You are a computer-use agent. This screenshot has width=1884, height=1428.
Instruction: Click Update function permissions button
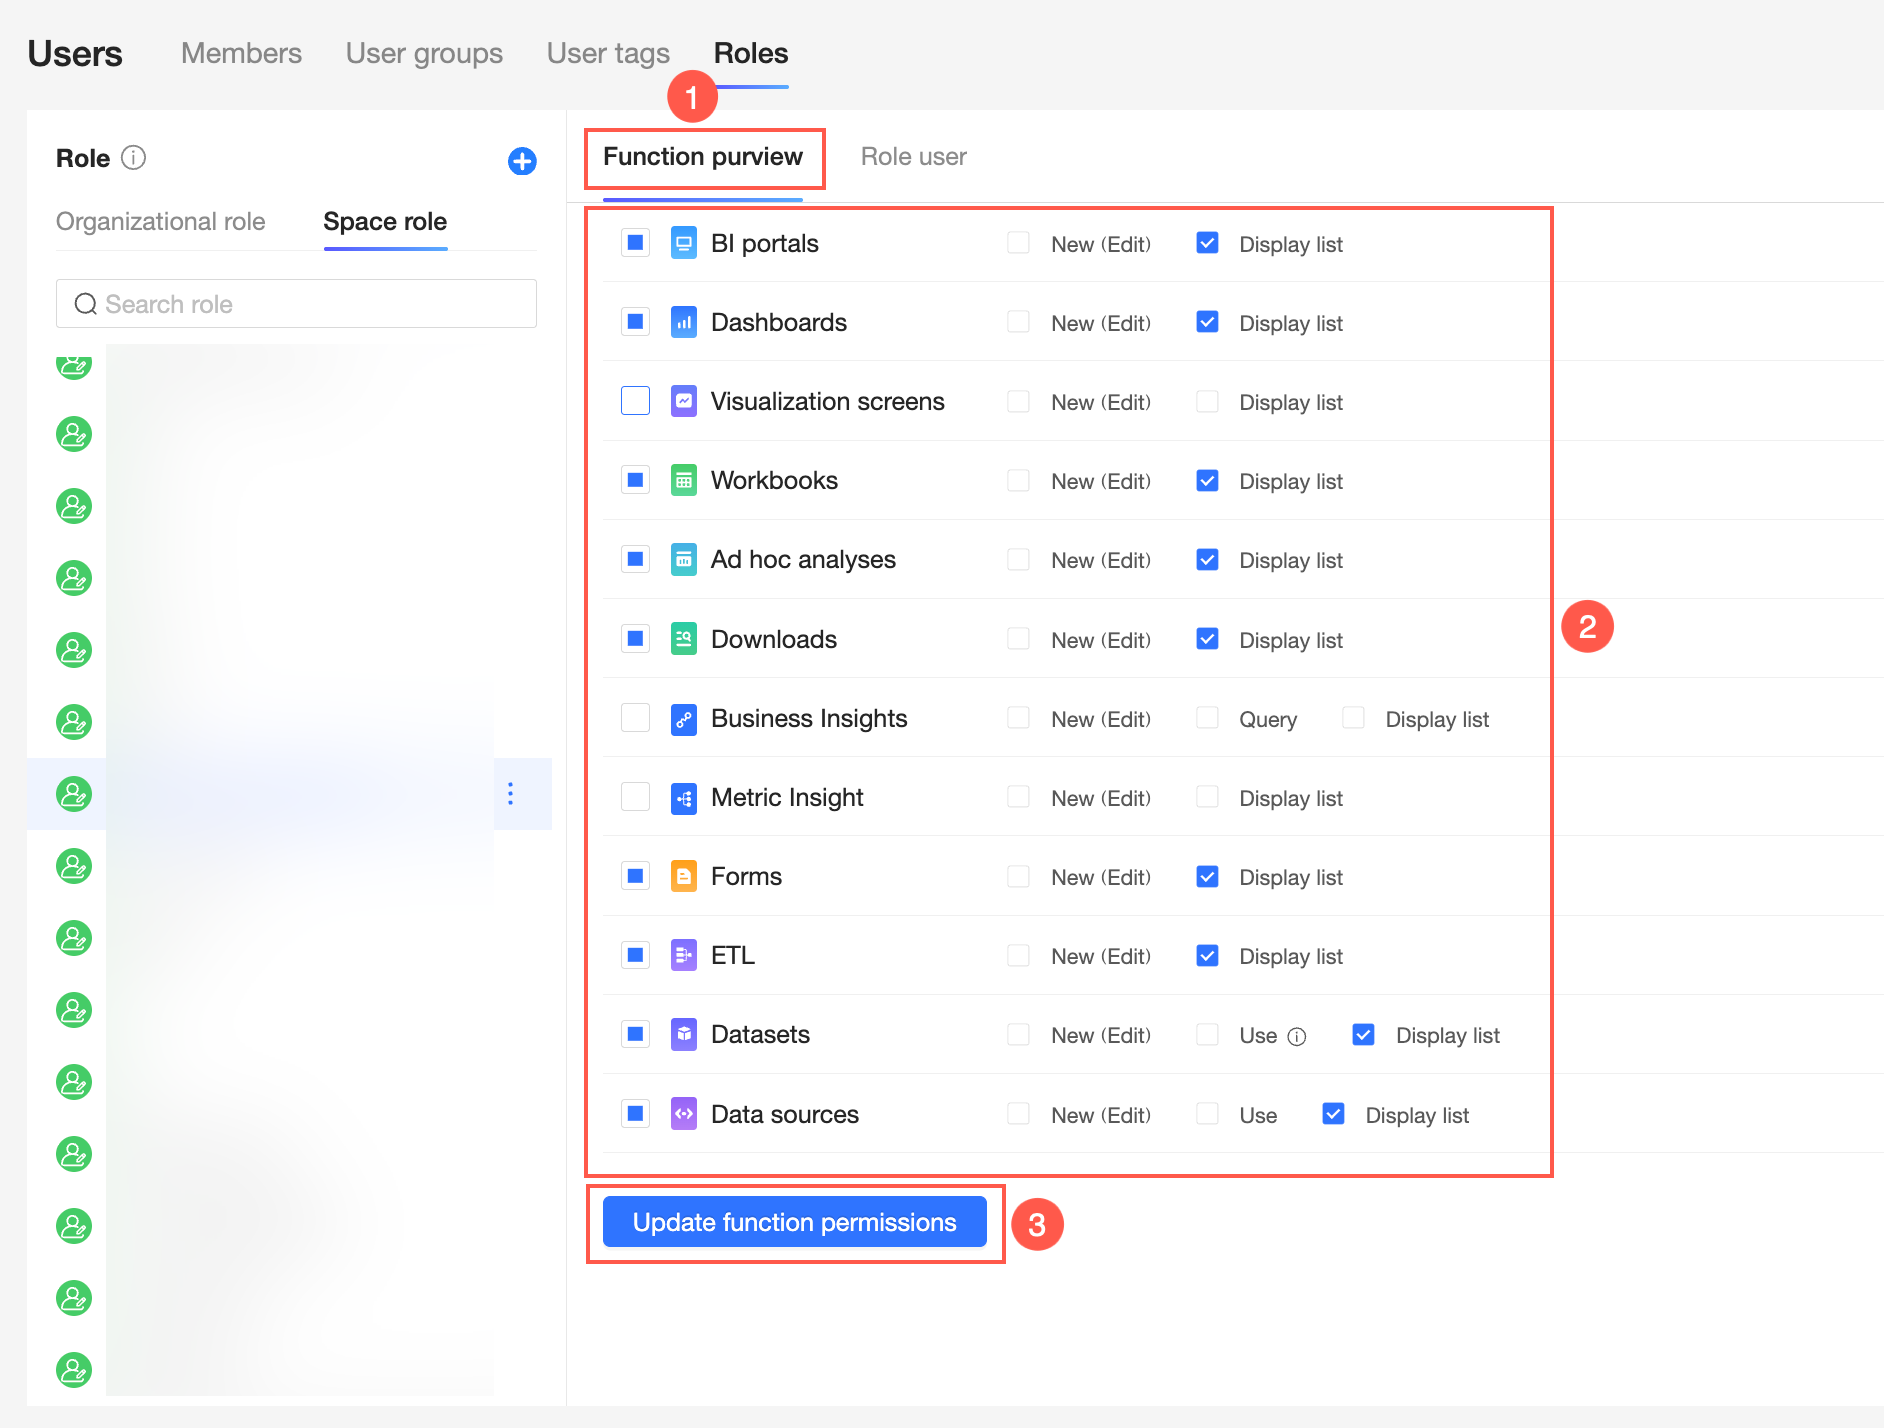click(795, 1222)
